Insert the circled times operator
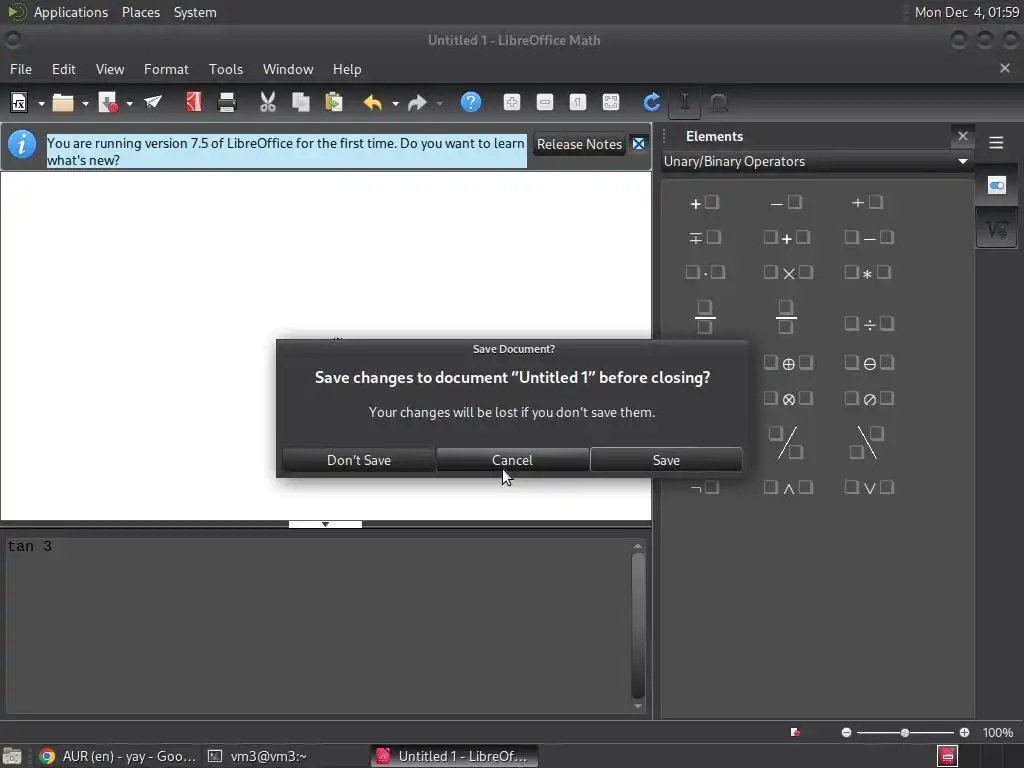This screenshot has height=768, width=1024. [x=788, y=399]
